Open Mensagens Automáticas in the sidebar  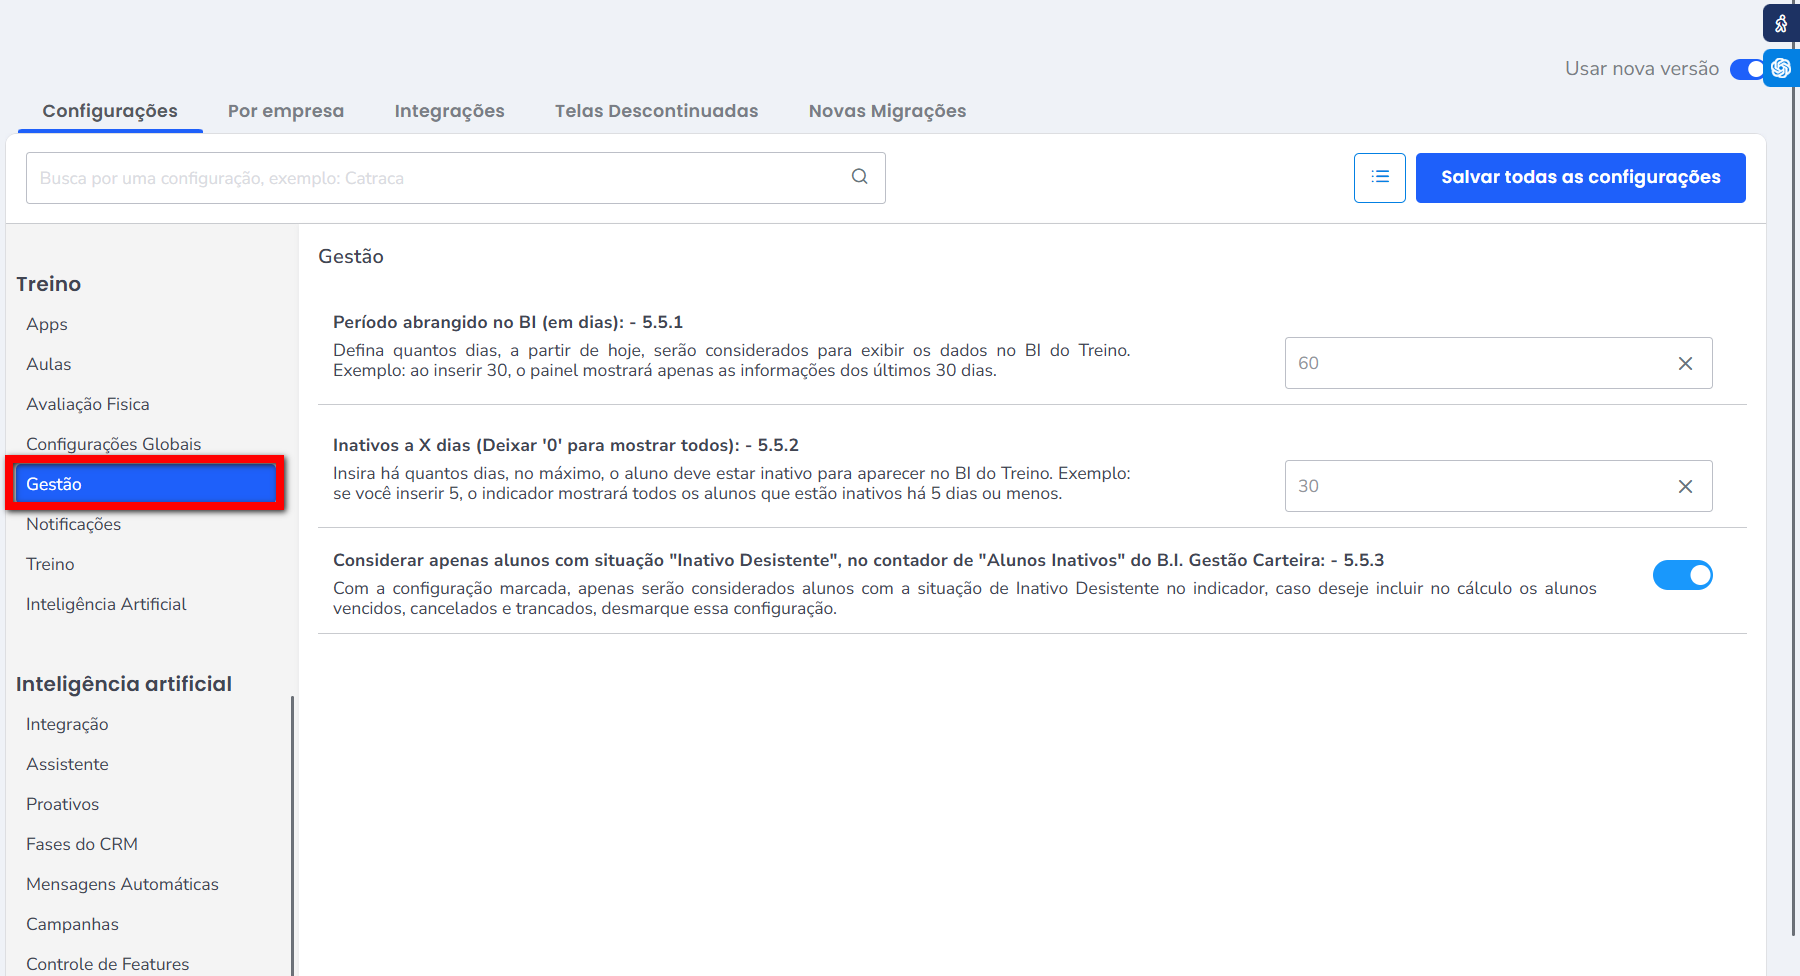pyautogui.click(x=122, y=884)
